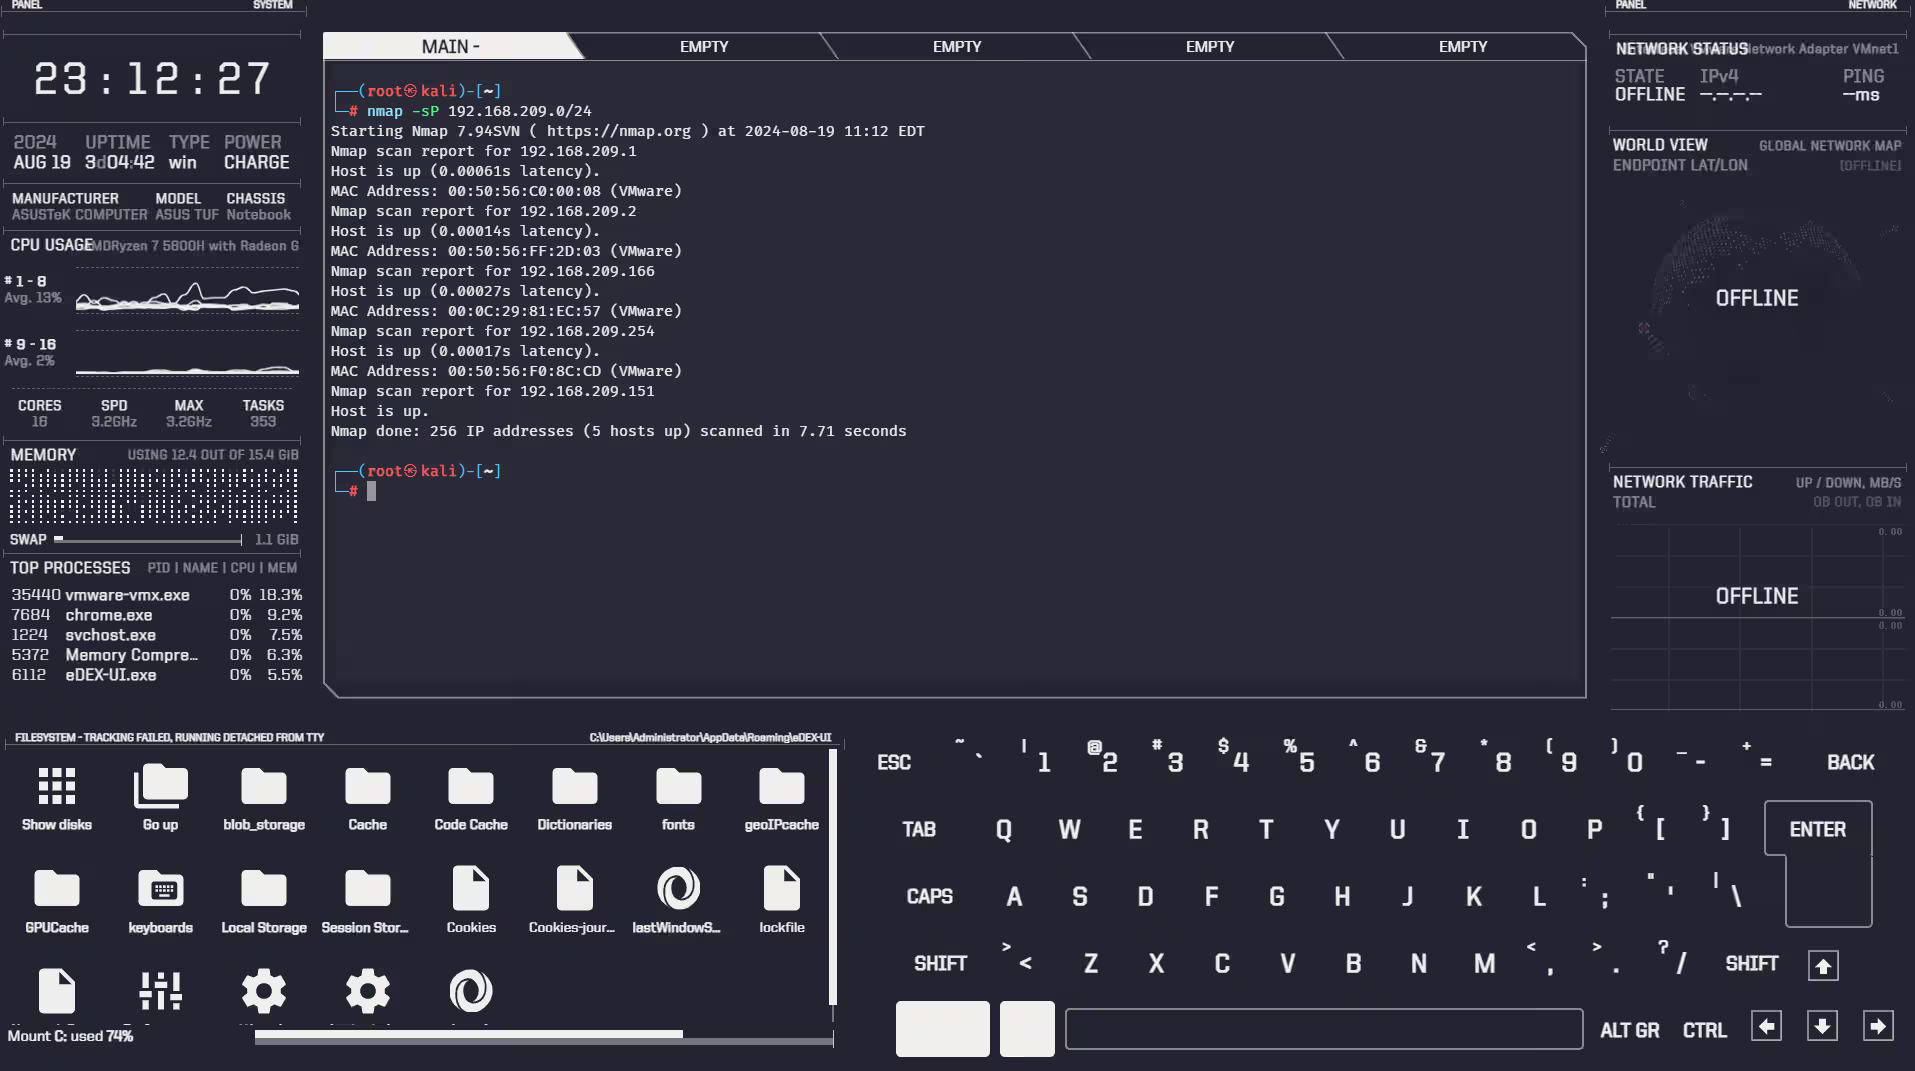
Task: Open the lastWindowState file icon
Action: point(677,889)
